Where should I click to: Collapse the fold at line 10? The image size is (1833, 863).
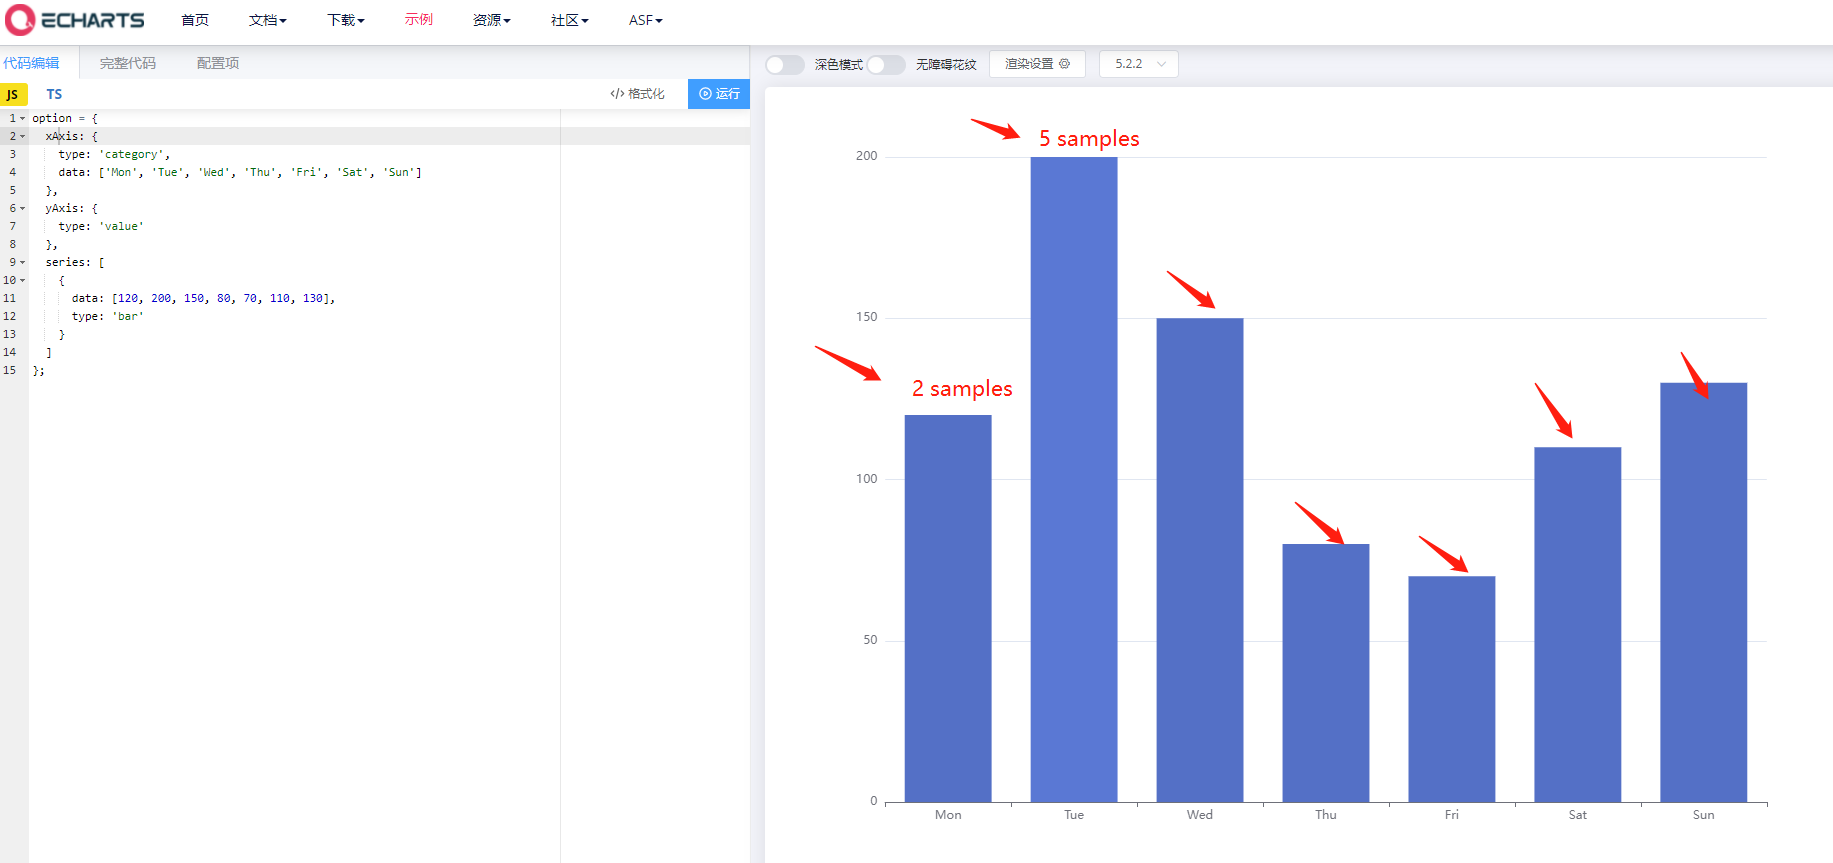(x=22, y=280)
